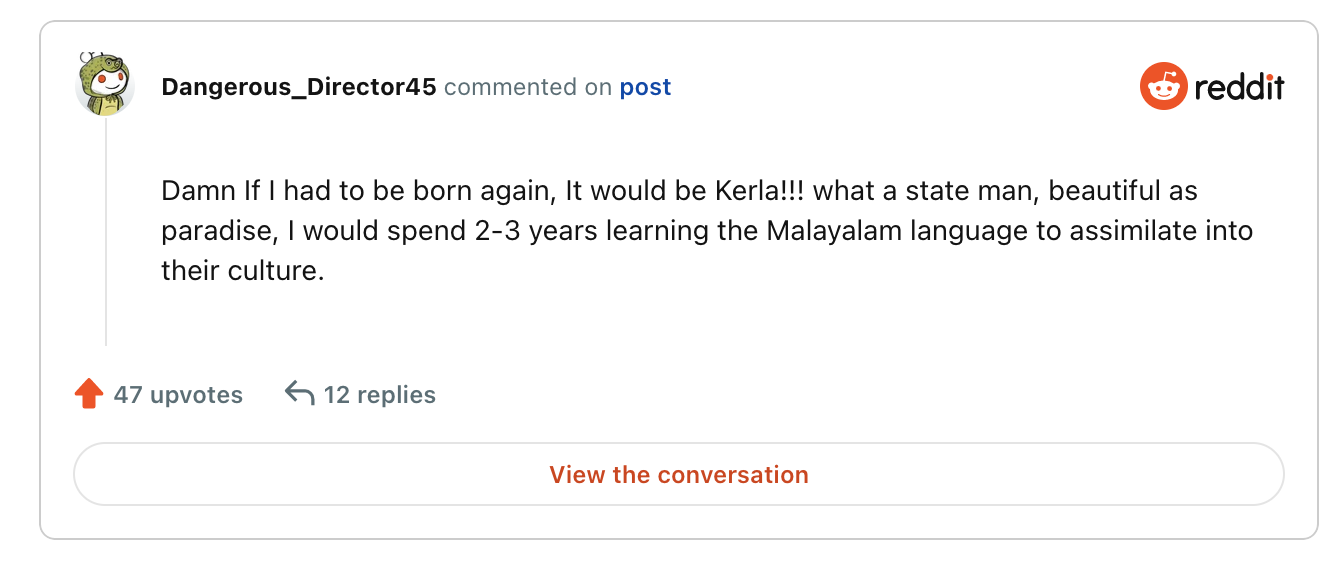Open the "12 replies" label
Image resolution: width=1342 pixels, height=576 pixels.
[380, 394]
